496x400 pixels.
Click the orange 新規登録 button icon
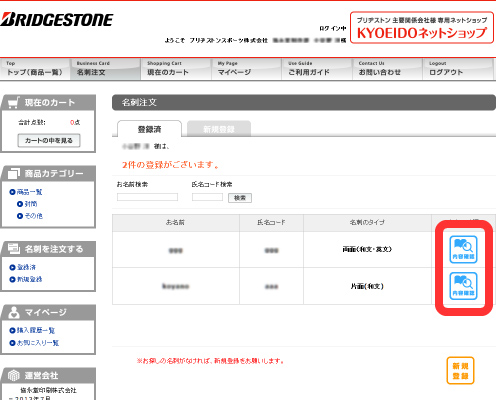click(x=460, y=371)
